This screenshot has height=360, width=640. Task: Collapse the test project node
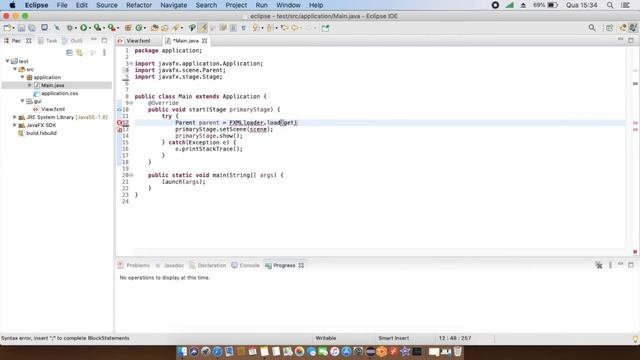coord(7,61)
